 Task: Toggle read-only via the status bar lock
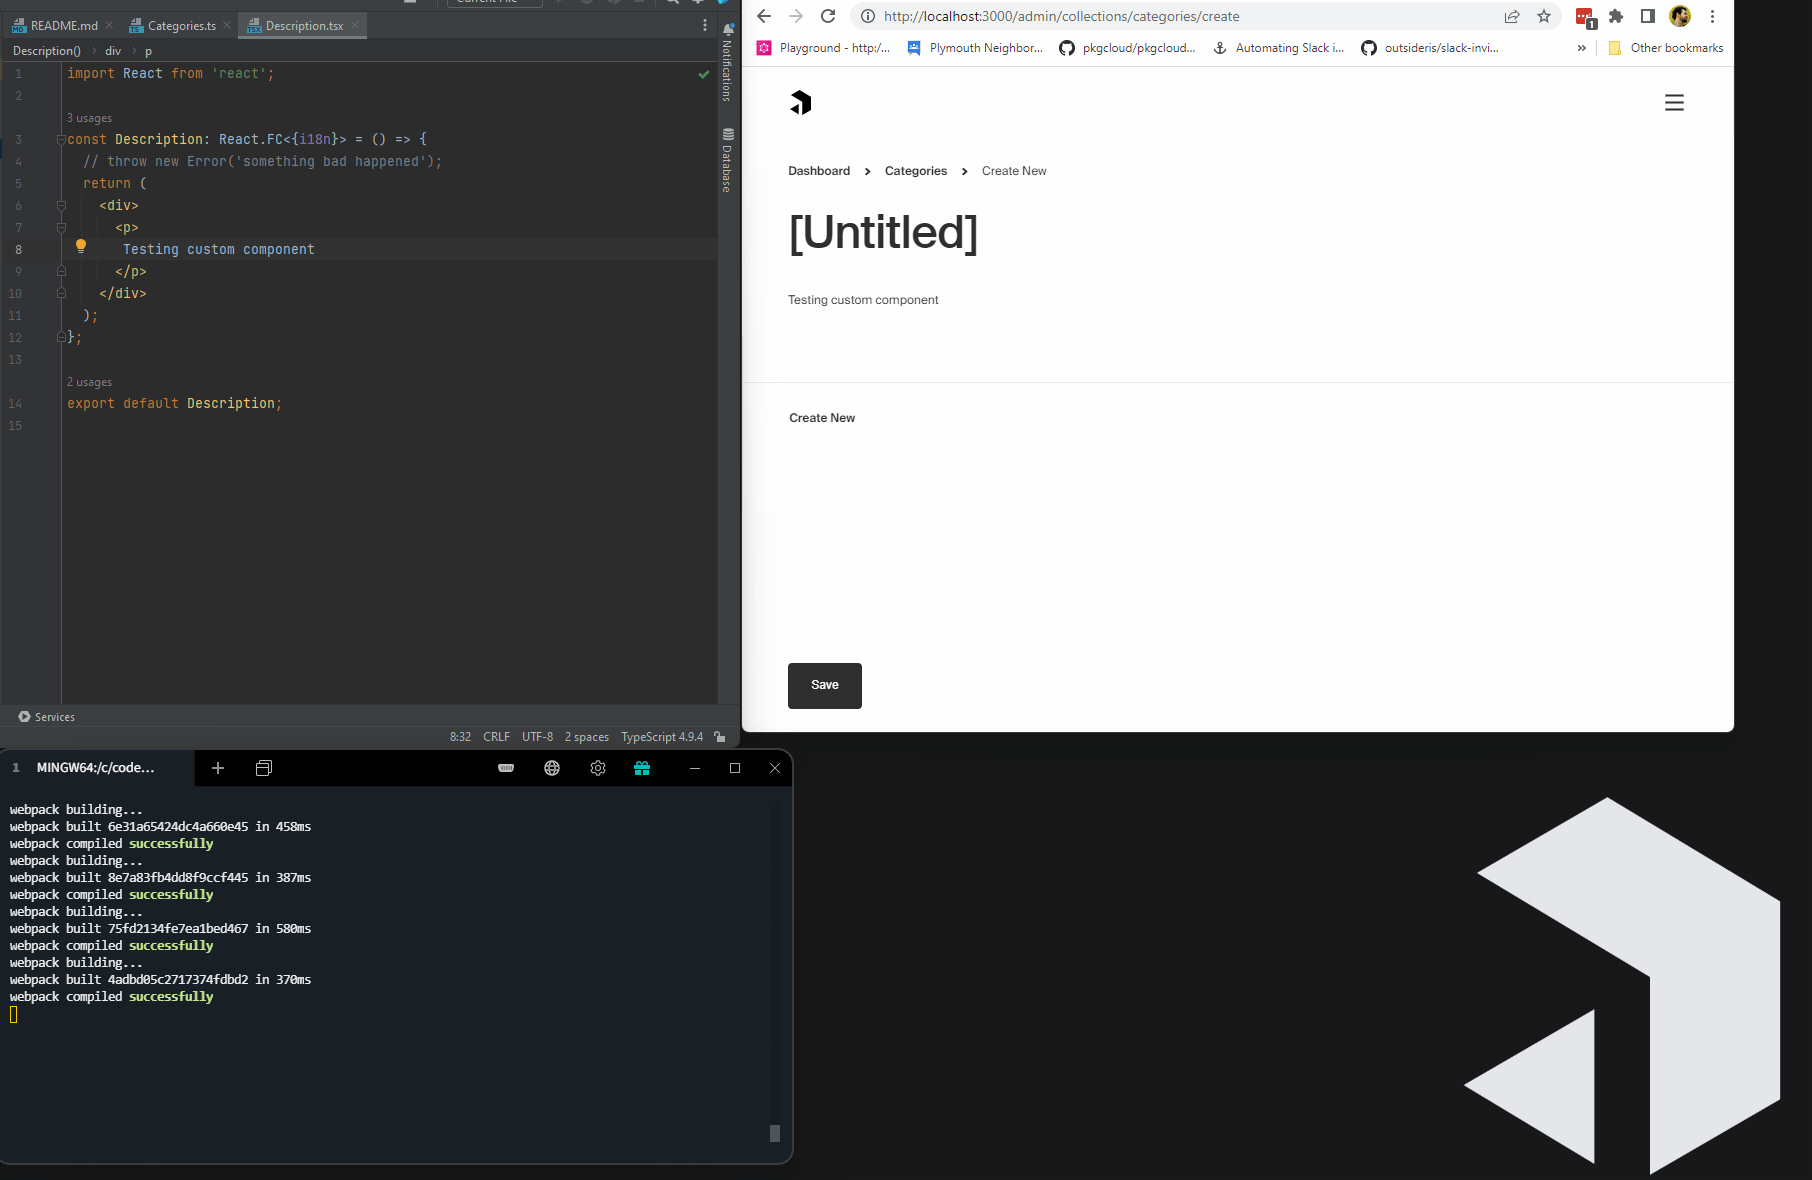point(719,736)
